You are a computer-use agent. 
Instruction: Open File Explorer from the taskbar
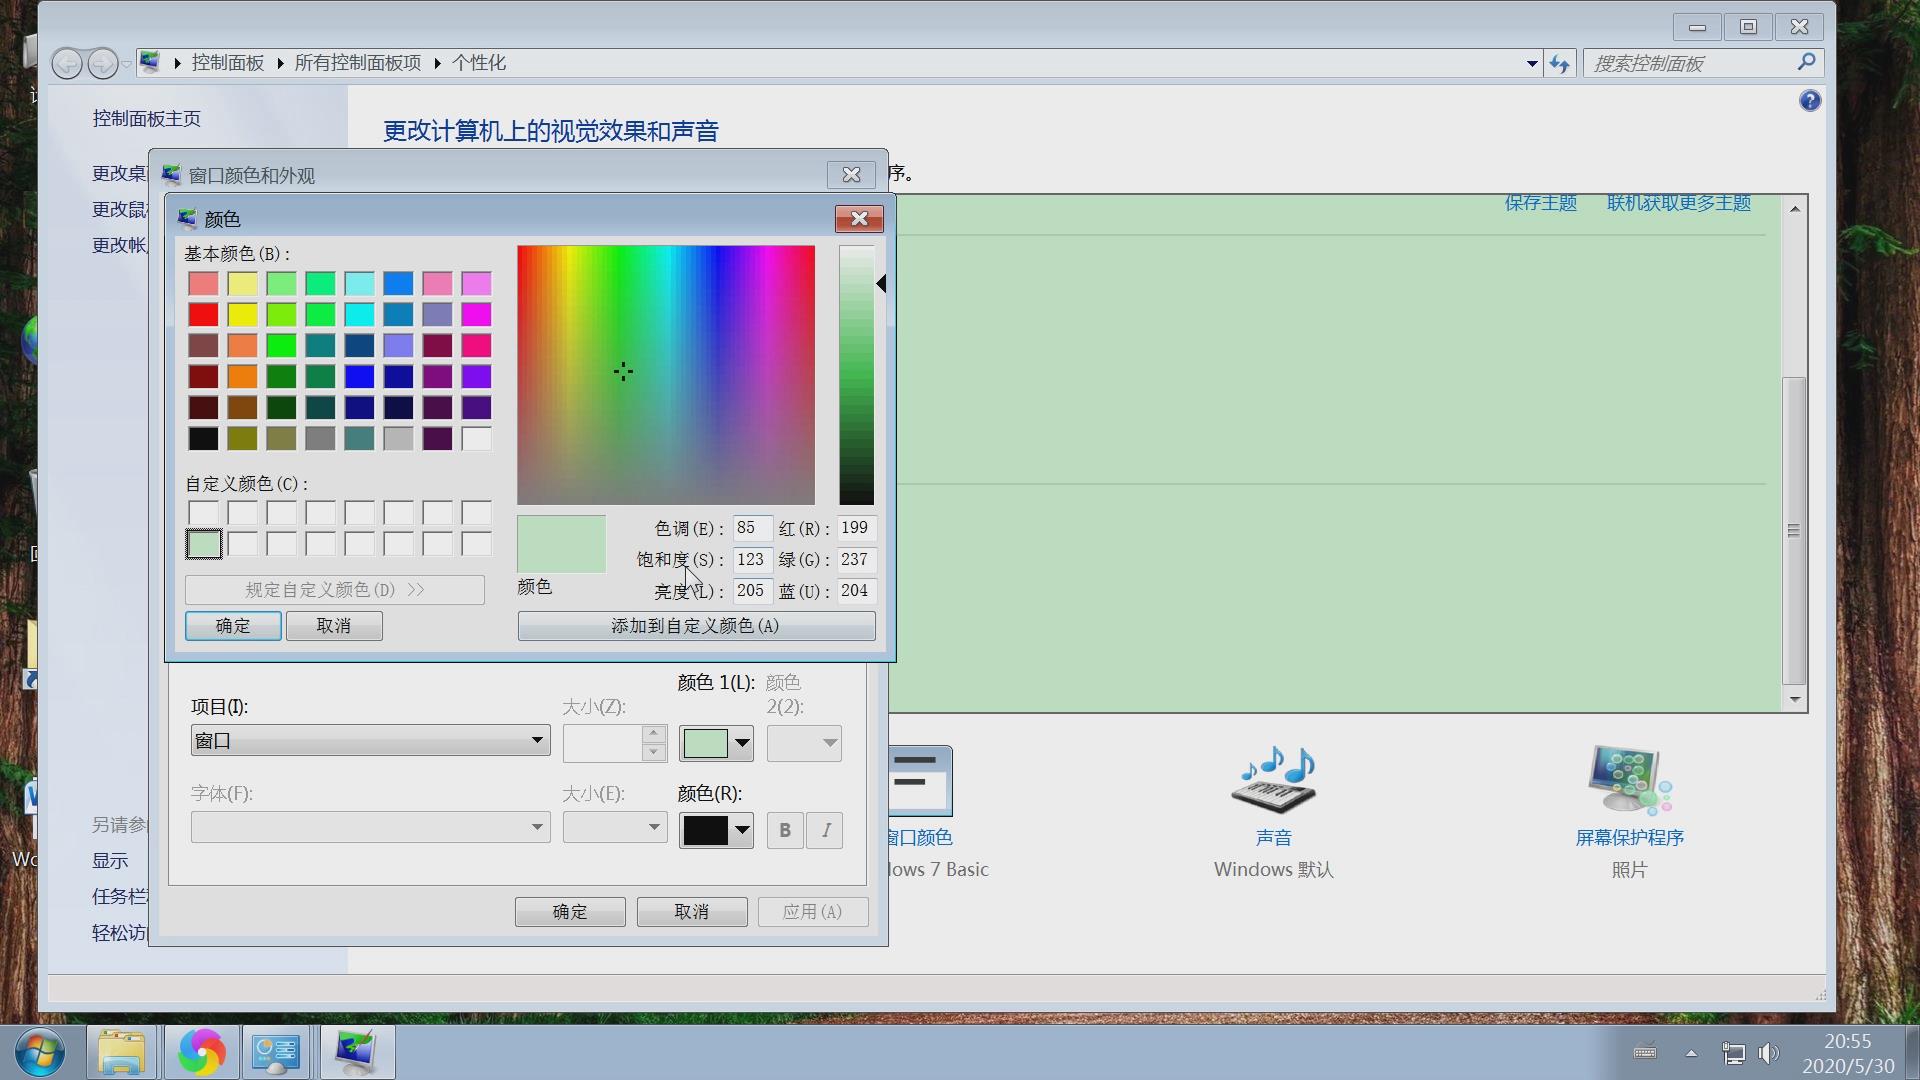[121, 1052]
